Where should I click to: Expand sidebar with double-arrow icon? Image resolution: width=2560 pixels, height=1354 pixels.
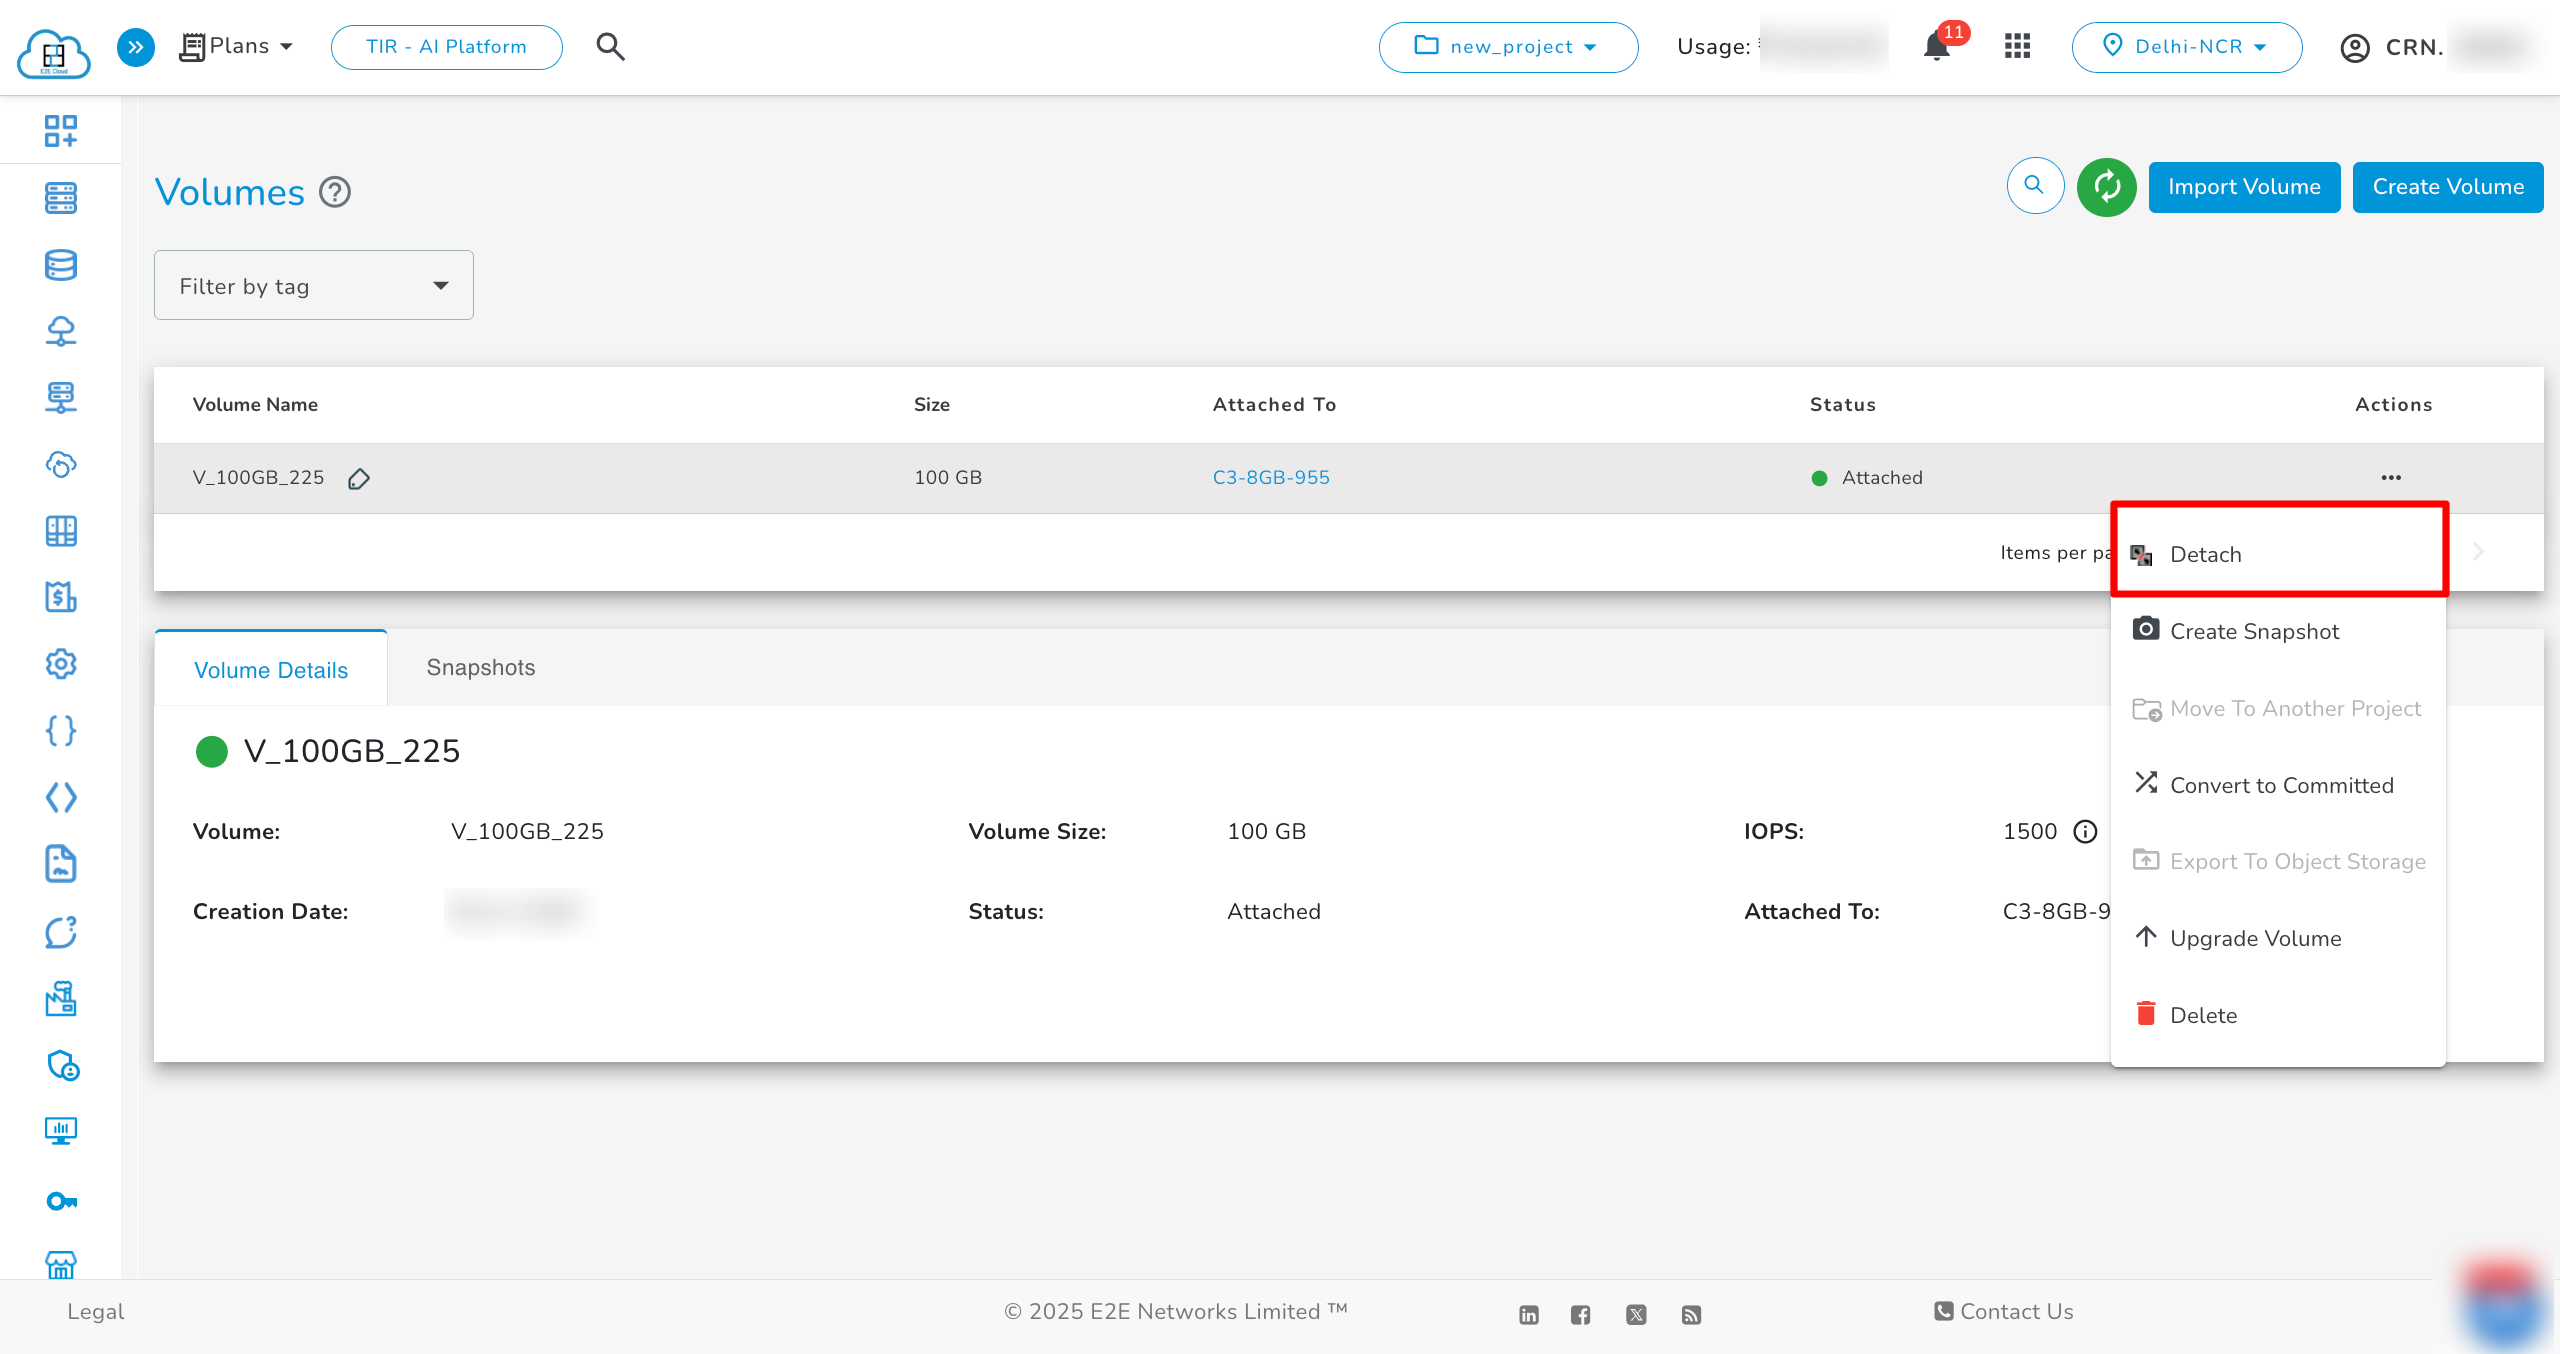pyautogui.click(x=136, y=47)
